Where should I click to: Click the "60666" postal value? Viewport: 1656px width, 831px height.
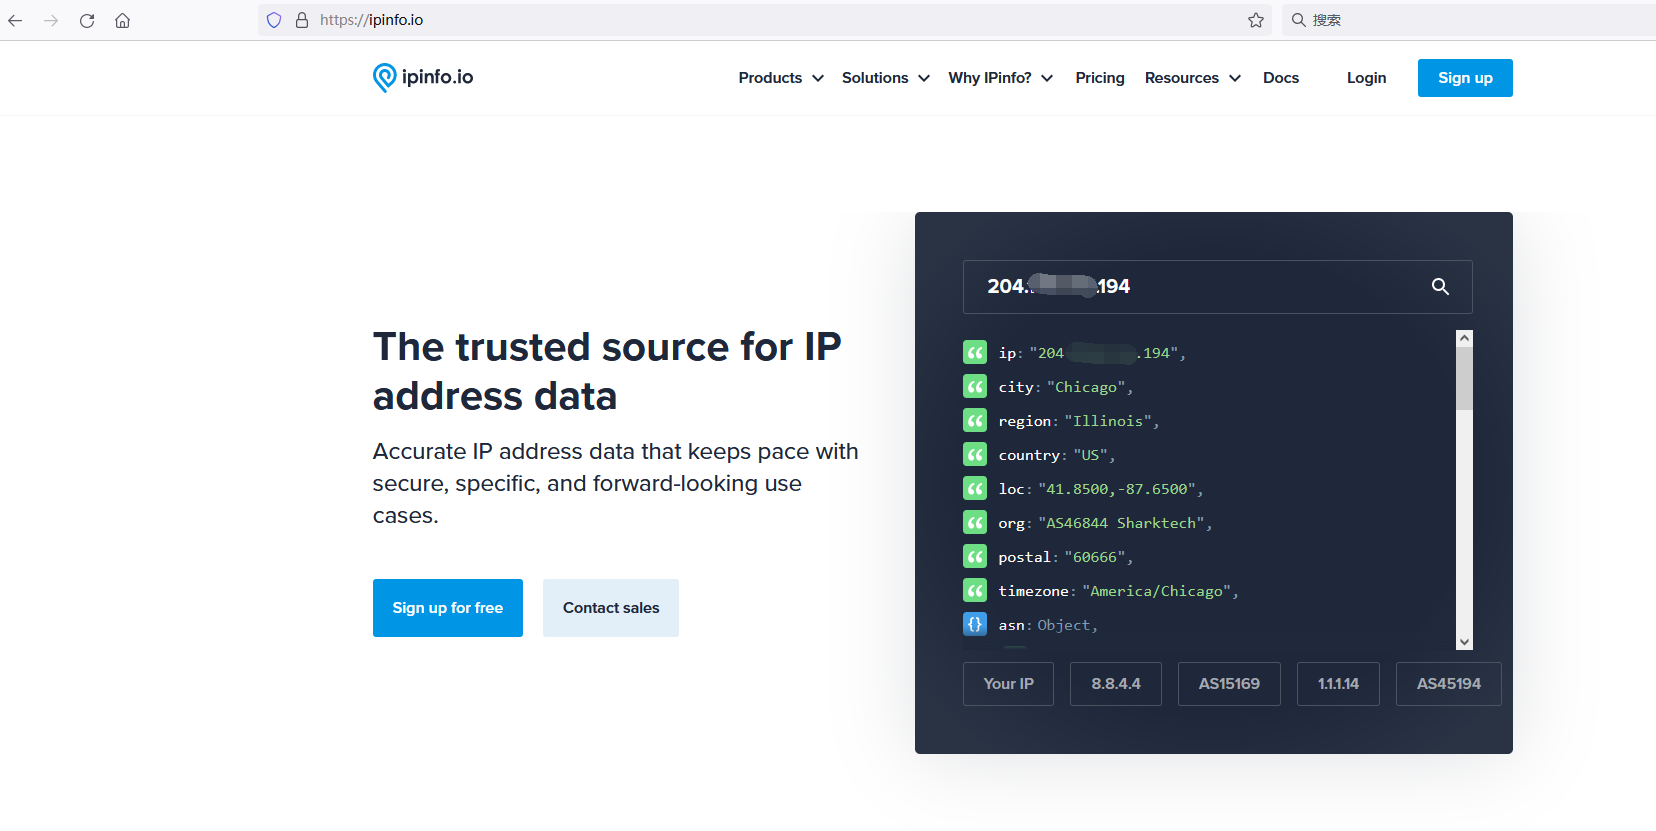(x=1095, y=557)
